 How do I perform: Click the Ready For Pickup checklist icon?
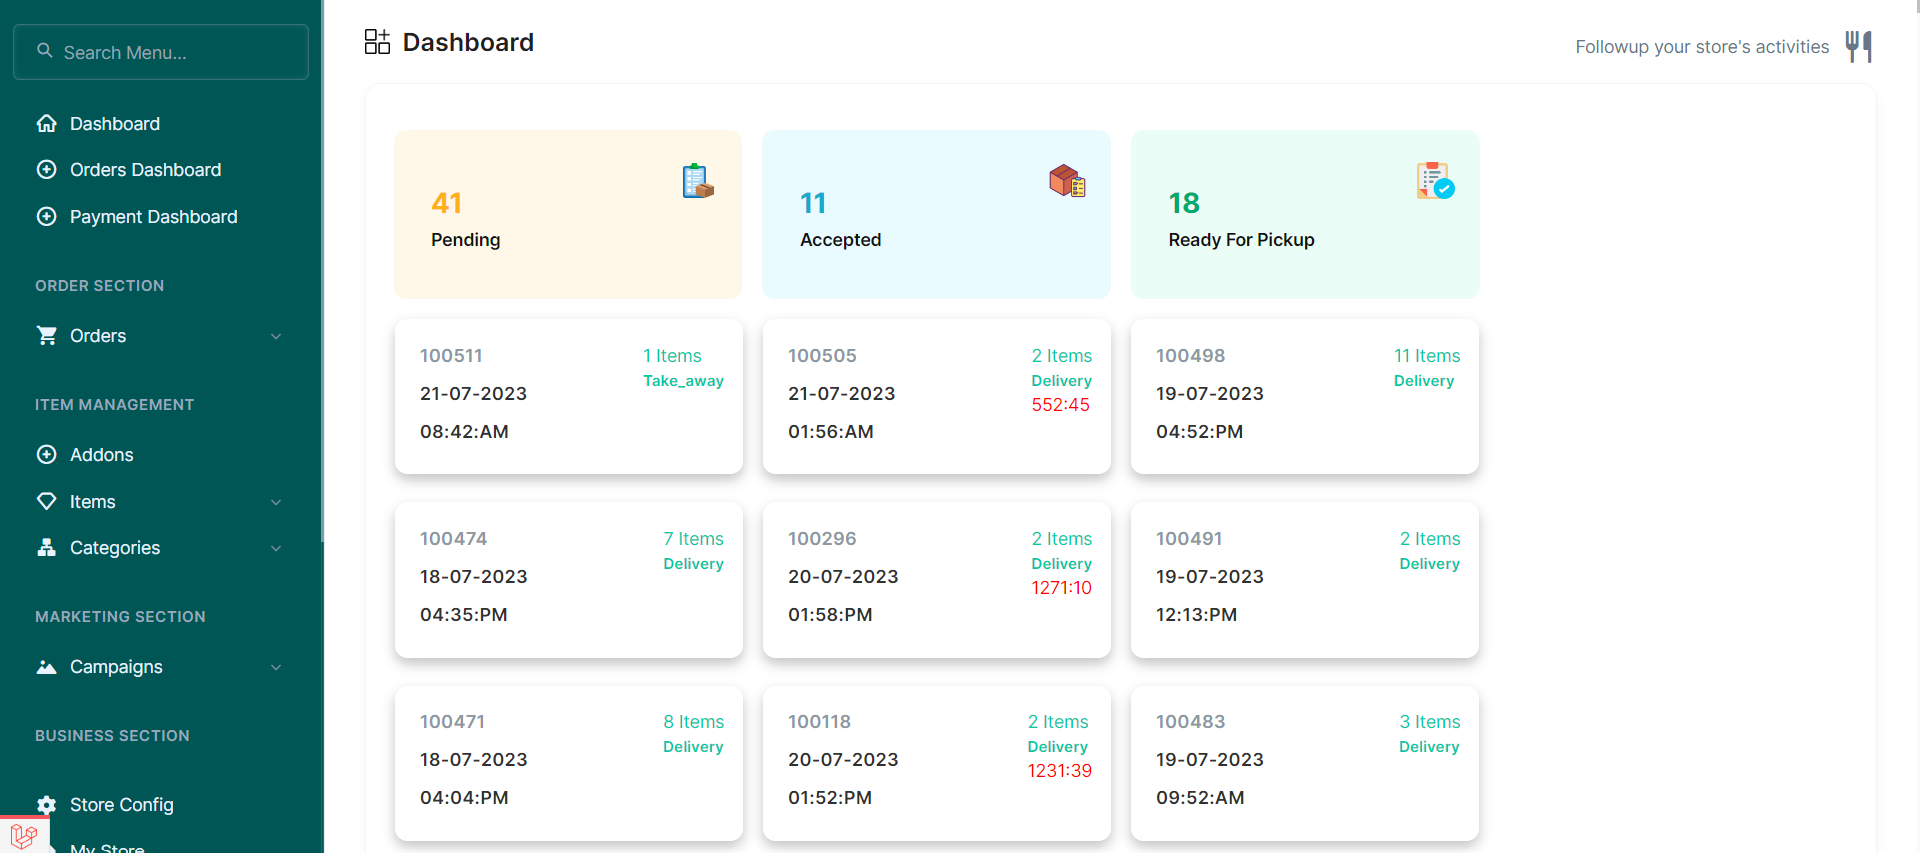1435,181
